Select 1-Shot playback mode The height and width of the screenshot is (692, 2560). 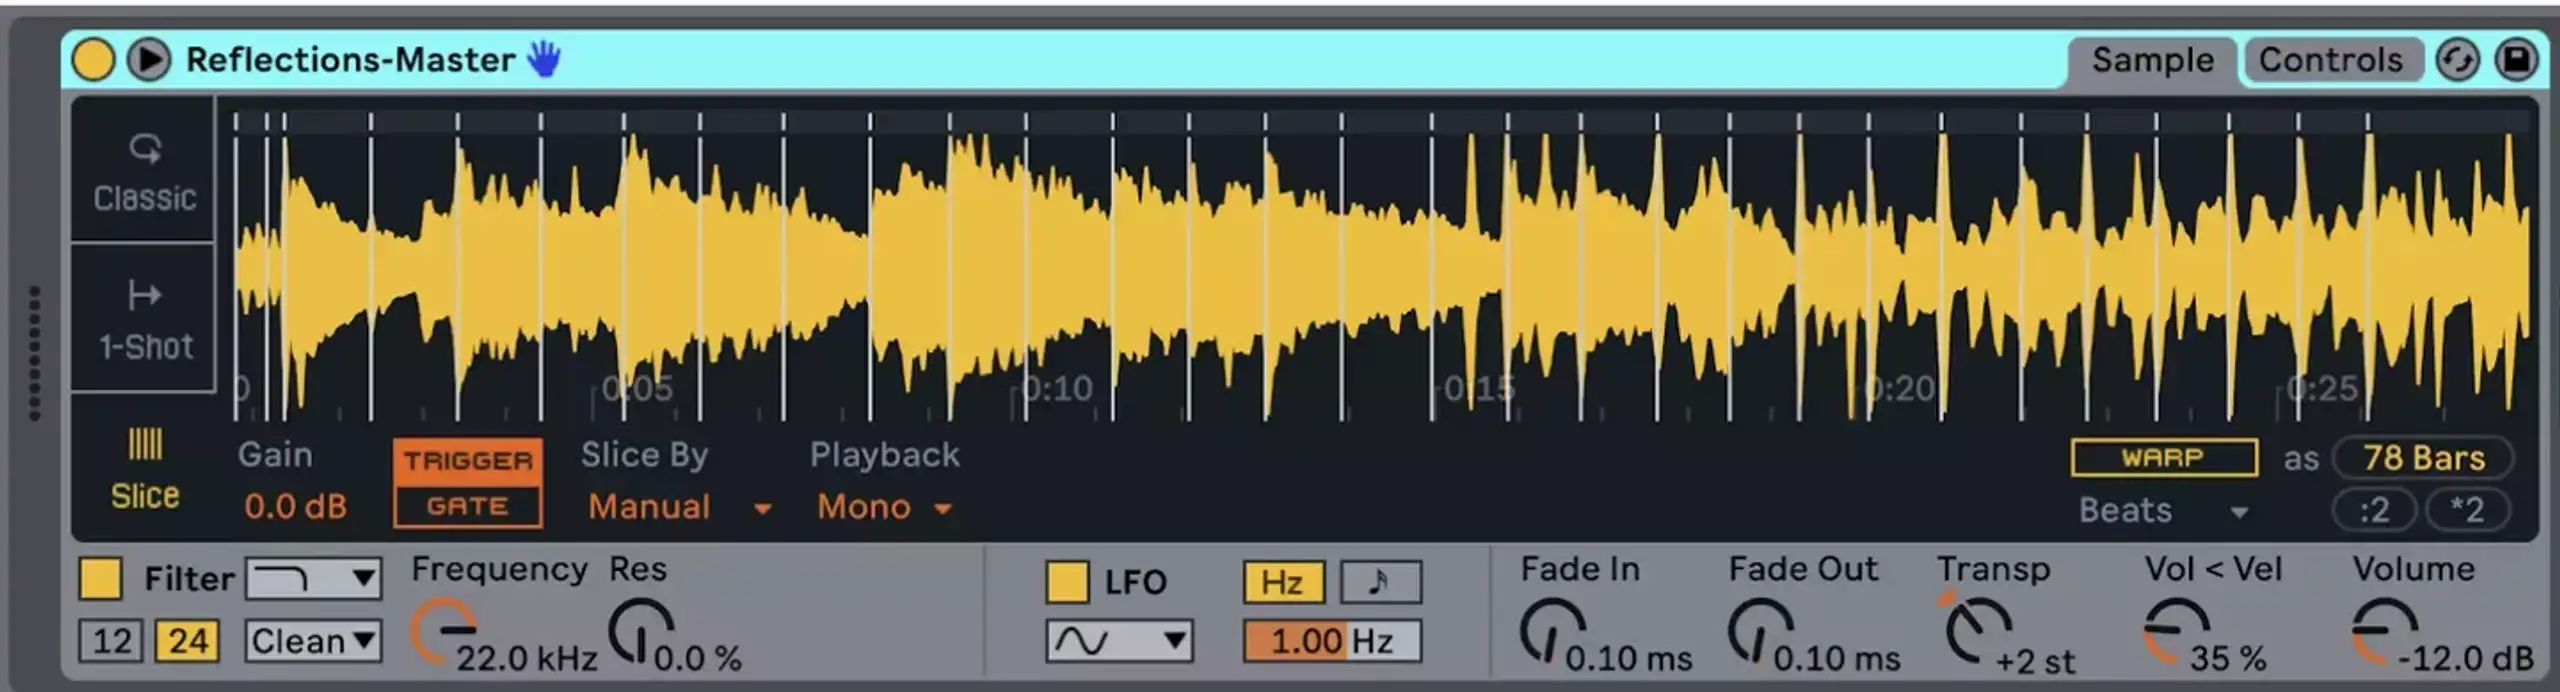[145, 320]
